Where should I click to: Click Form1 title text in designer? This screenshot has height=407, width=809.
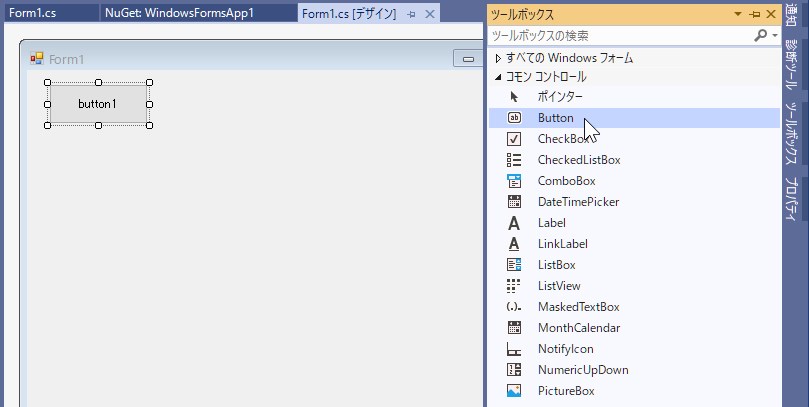66,59
